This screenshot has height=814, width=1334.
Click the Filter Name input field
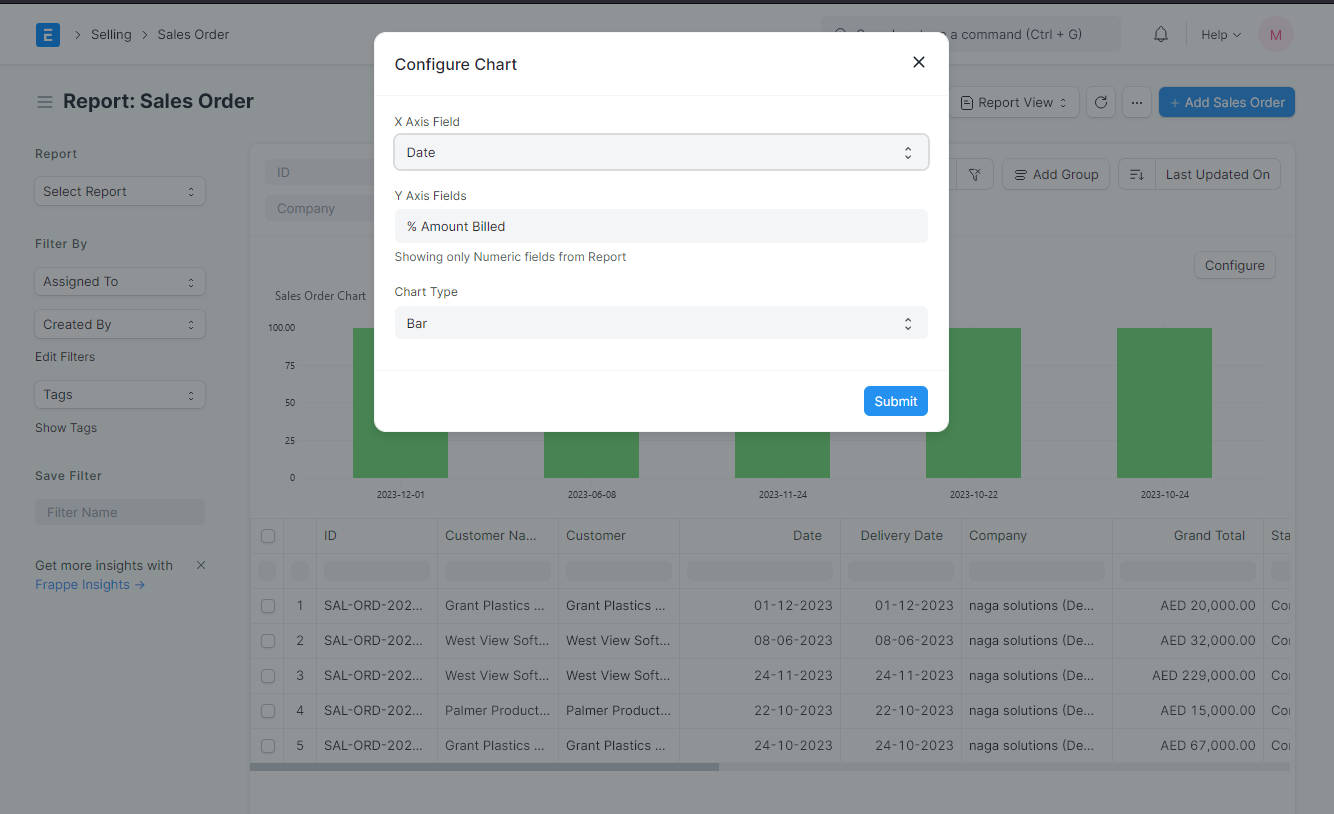[x=119, y=511]
